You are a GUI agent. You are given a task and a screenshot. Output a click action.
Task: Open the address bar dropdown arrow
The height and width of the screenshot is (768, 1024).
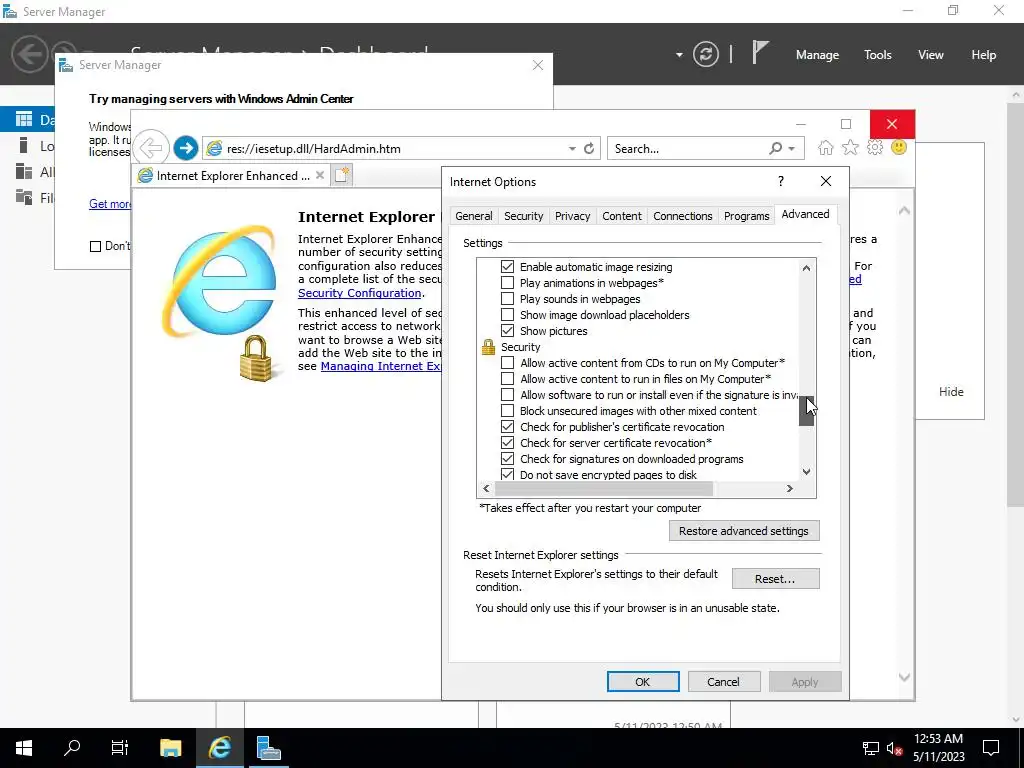tap(572, 148)
